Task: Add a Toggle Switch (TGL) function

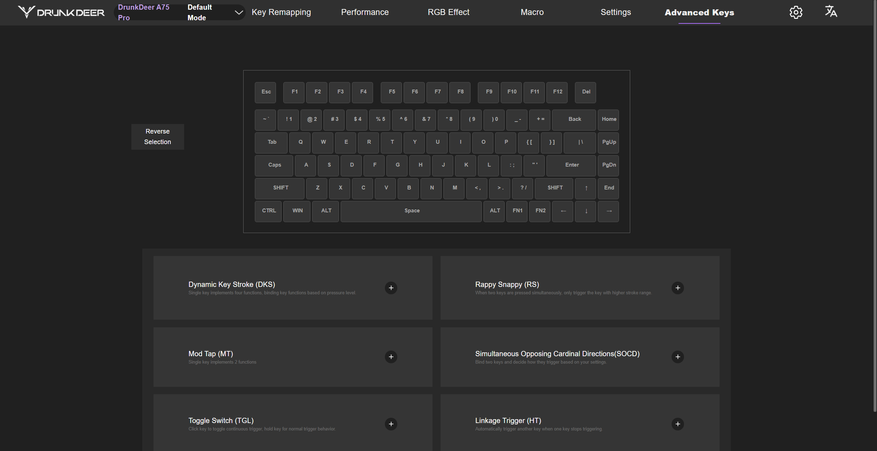Action: pyautogui.click(x=391, y=424)
